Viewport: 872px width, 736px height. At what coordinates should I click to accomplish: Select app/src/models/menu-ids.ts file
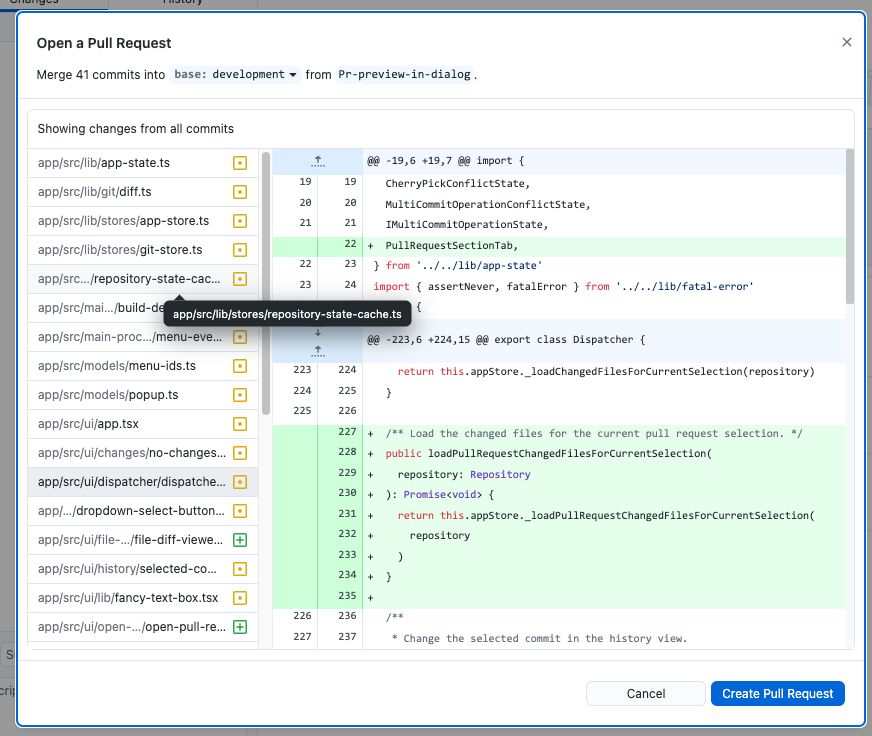[143, 366]
